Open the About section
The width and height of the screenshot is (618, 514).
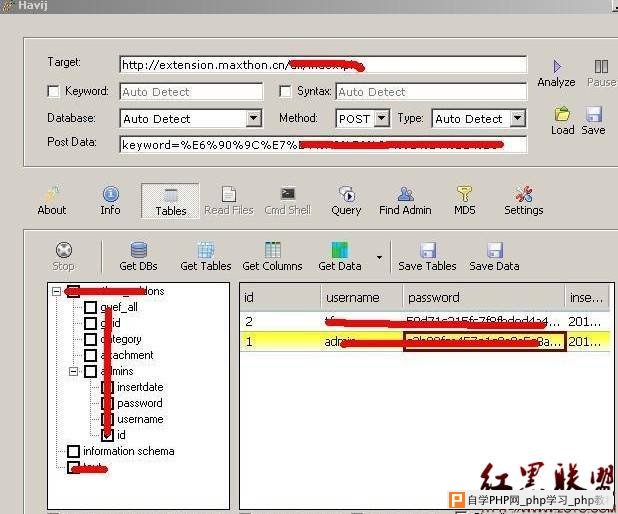tap(52, 201)
